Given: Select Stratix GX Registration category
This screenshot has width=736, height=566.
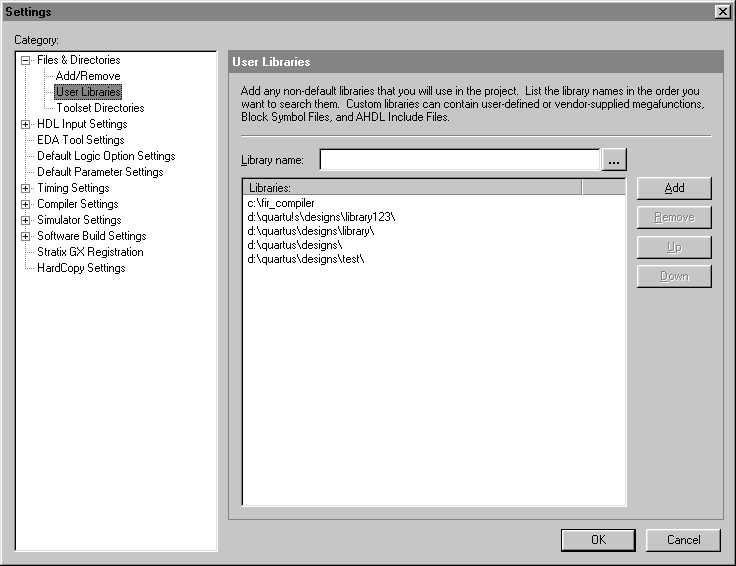Looking at the screenshot, I should coord(90,252).
